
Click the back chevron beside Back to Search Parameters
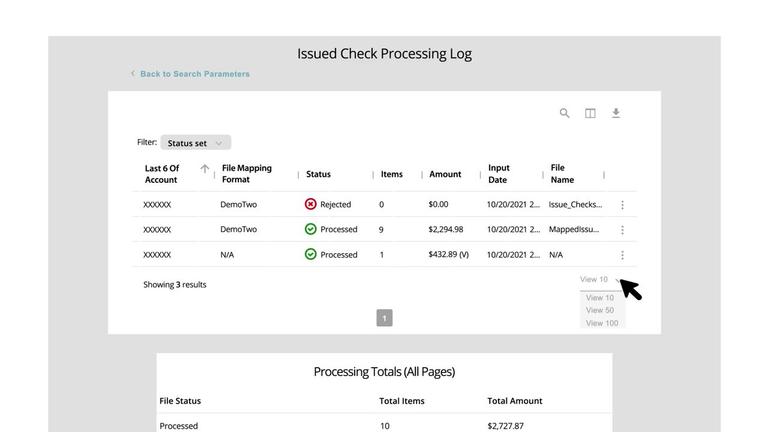click(x=133, y=73)
